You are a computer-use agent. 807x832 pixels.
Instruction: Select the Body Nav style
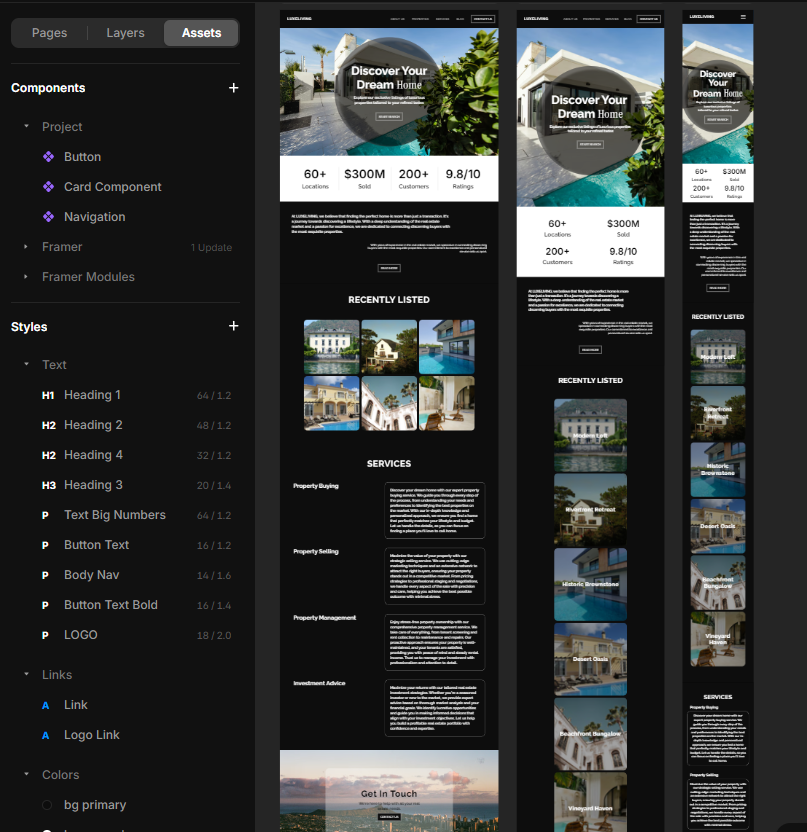point(125,575)
